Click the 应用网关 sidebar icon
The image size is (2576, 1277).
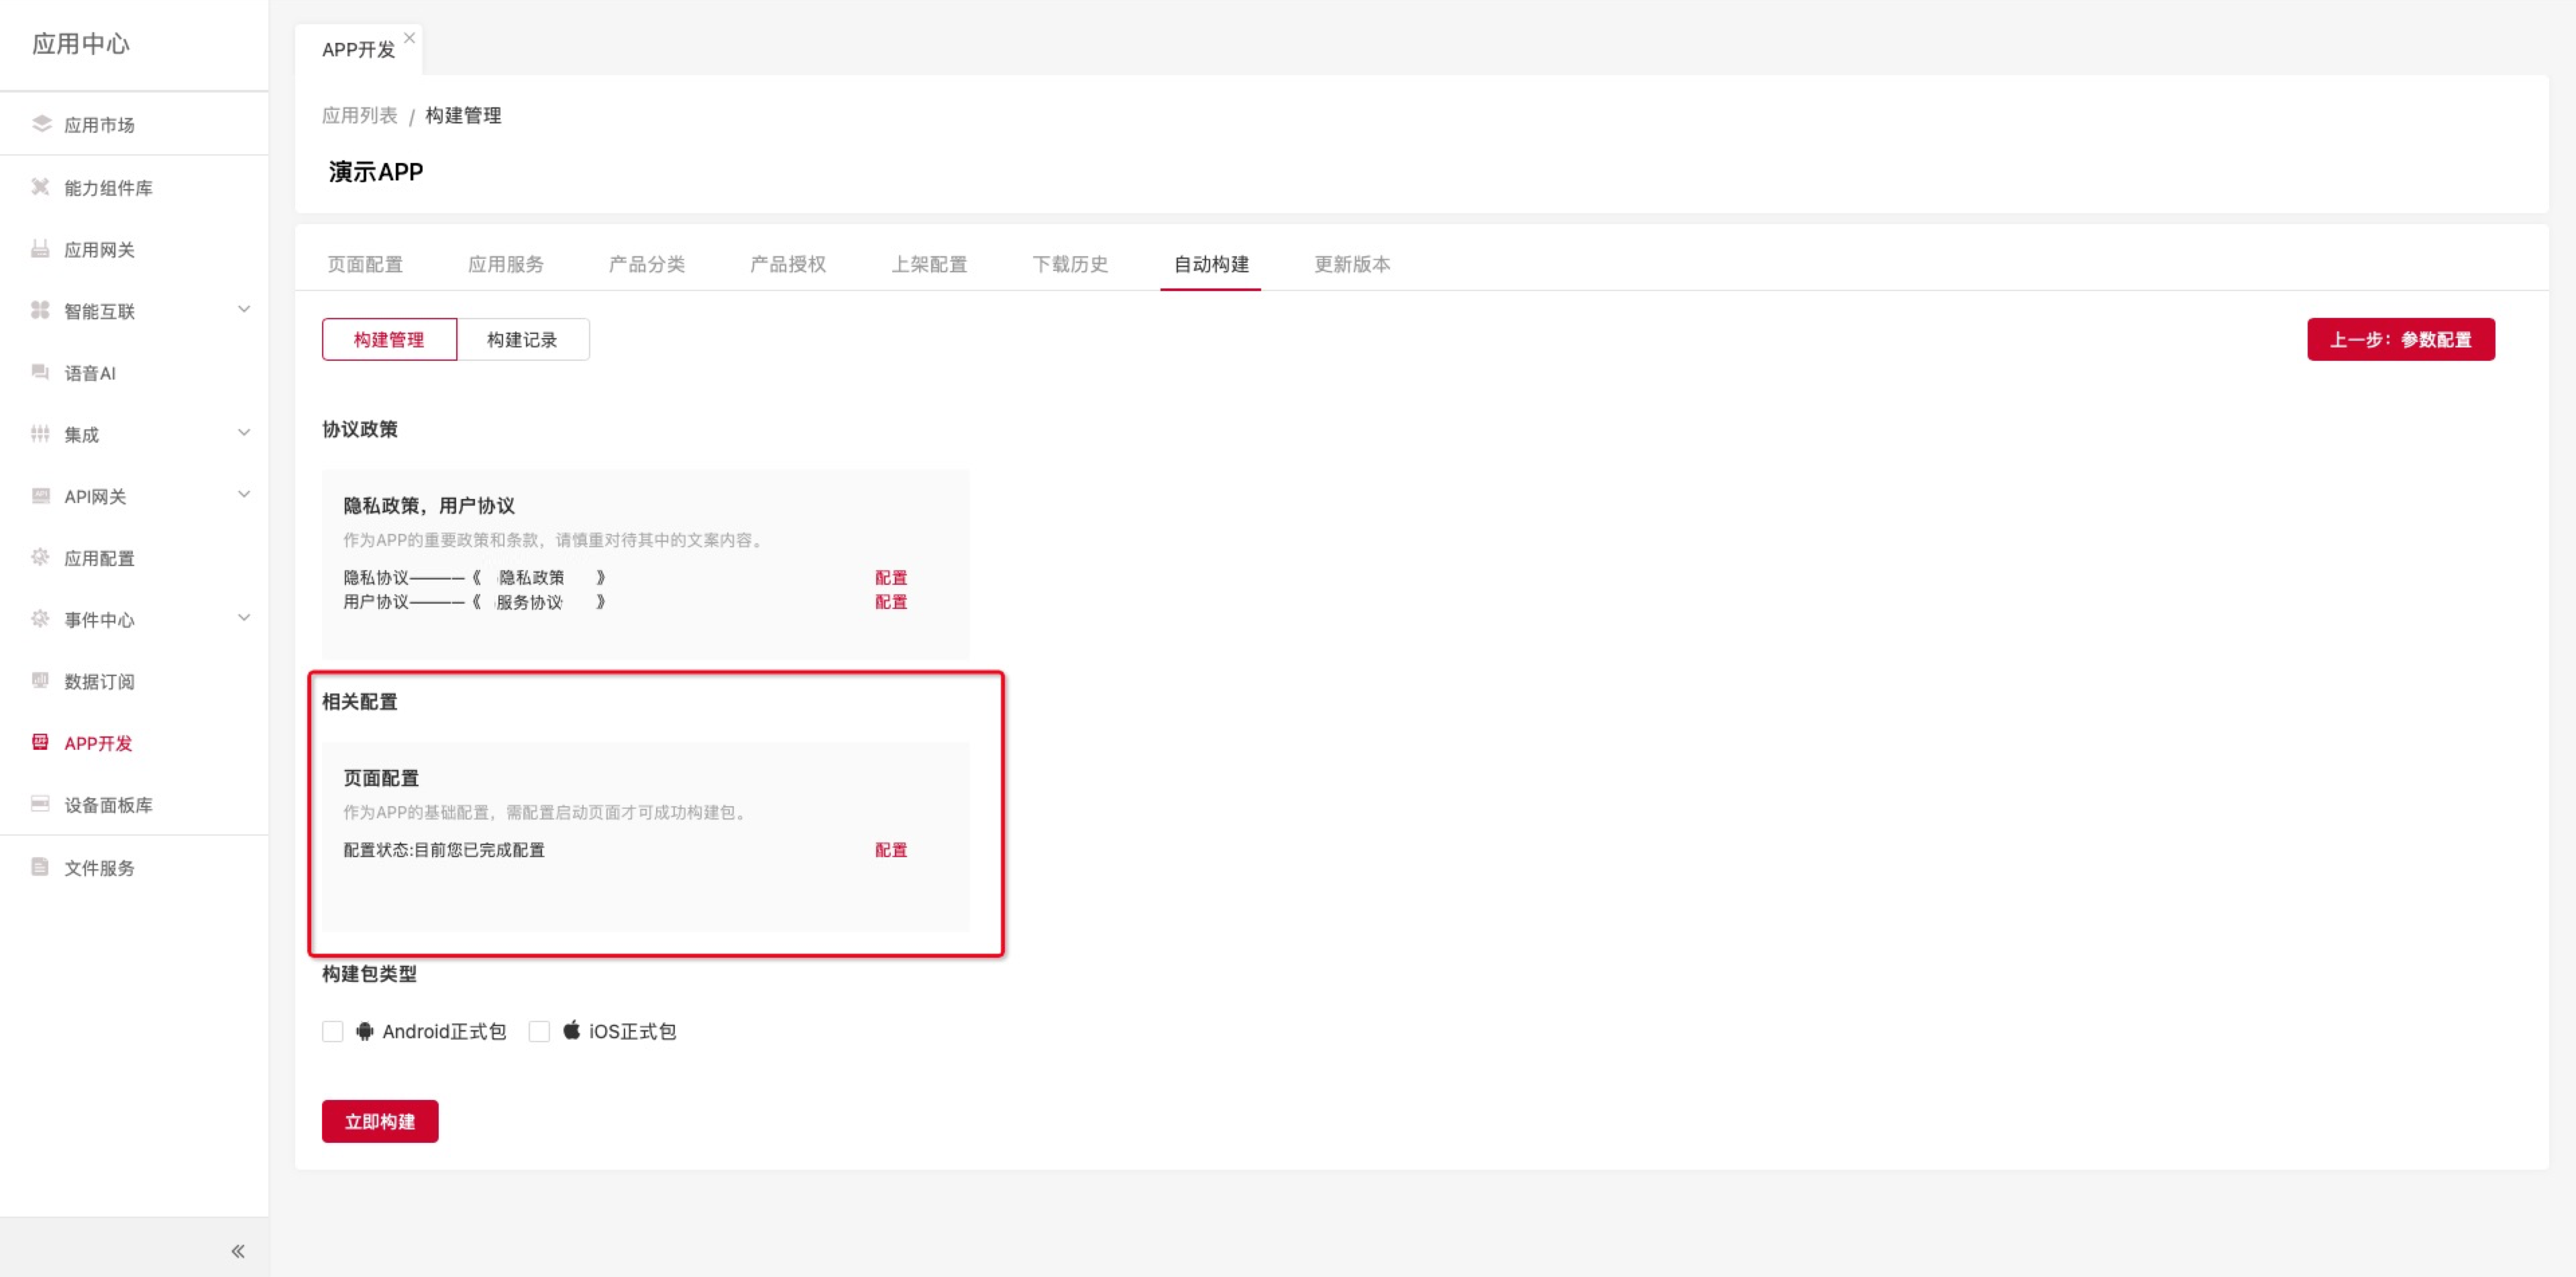(x=40, y=249)
